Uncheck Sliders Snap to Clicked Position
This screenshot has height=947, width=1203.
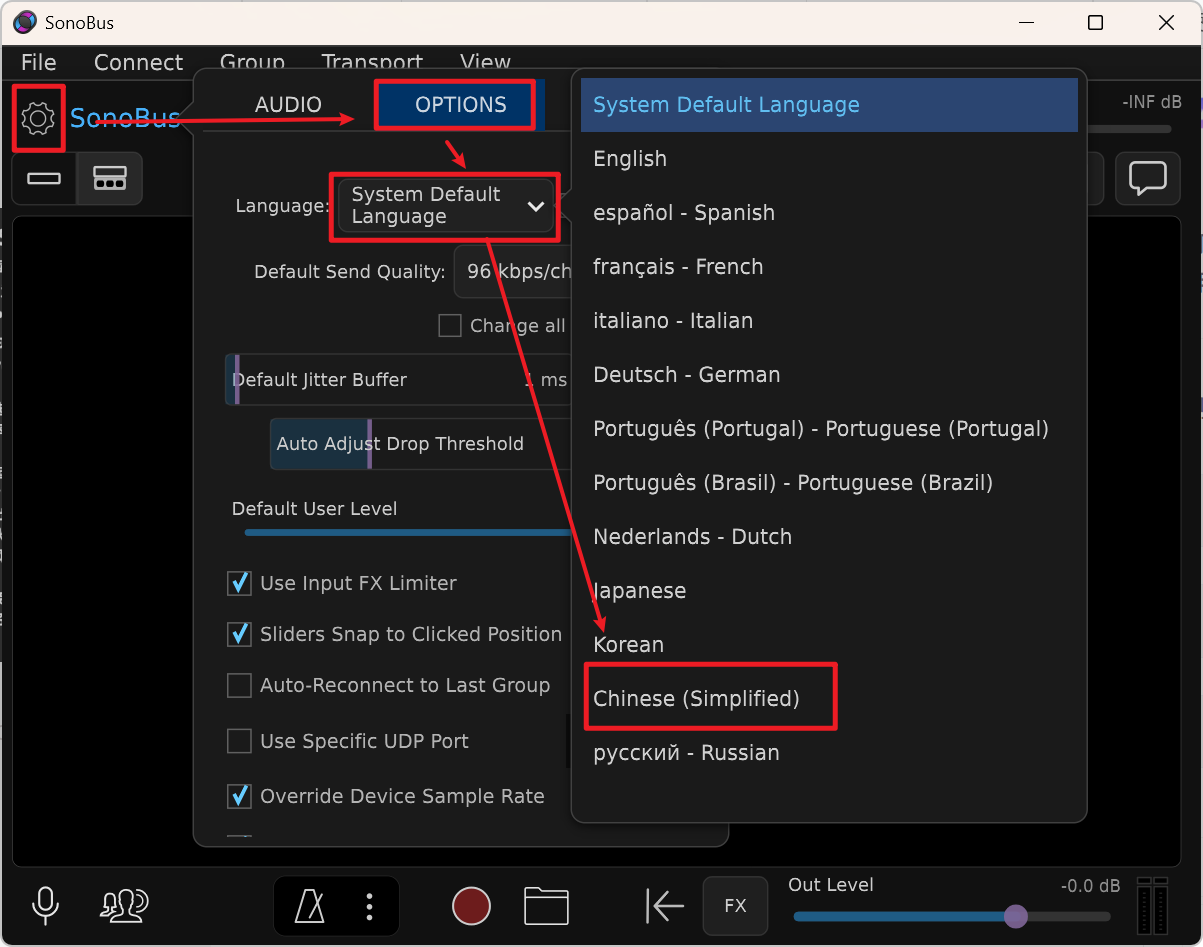239,634
